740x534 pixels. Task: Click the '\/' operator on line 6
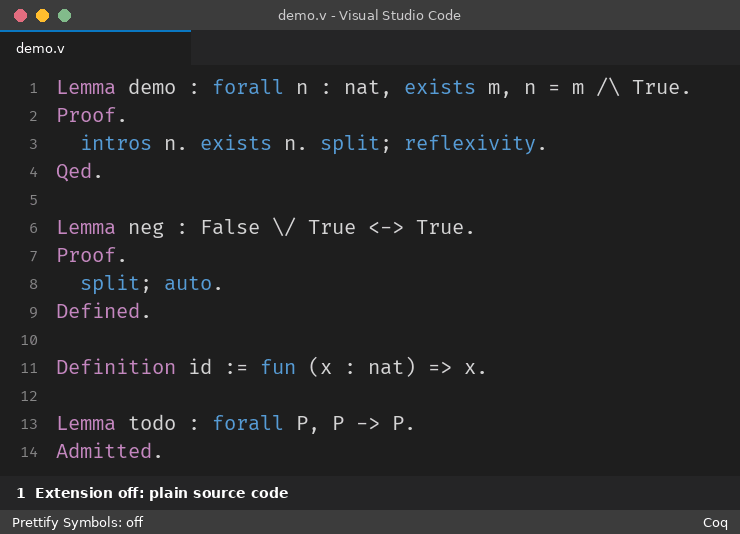click(284, 228)
